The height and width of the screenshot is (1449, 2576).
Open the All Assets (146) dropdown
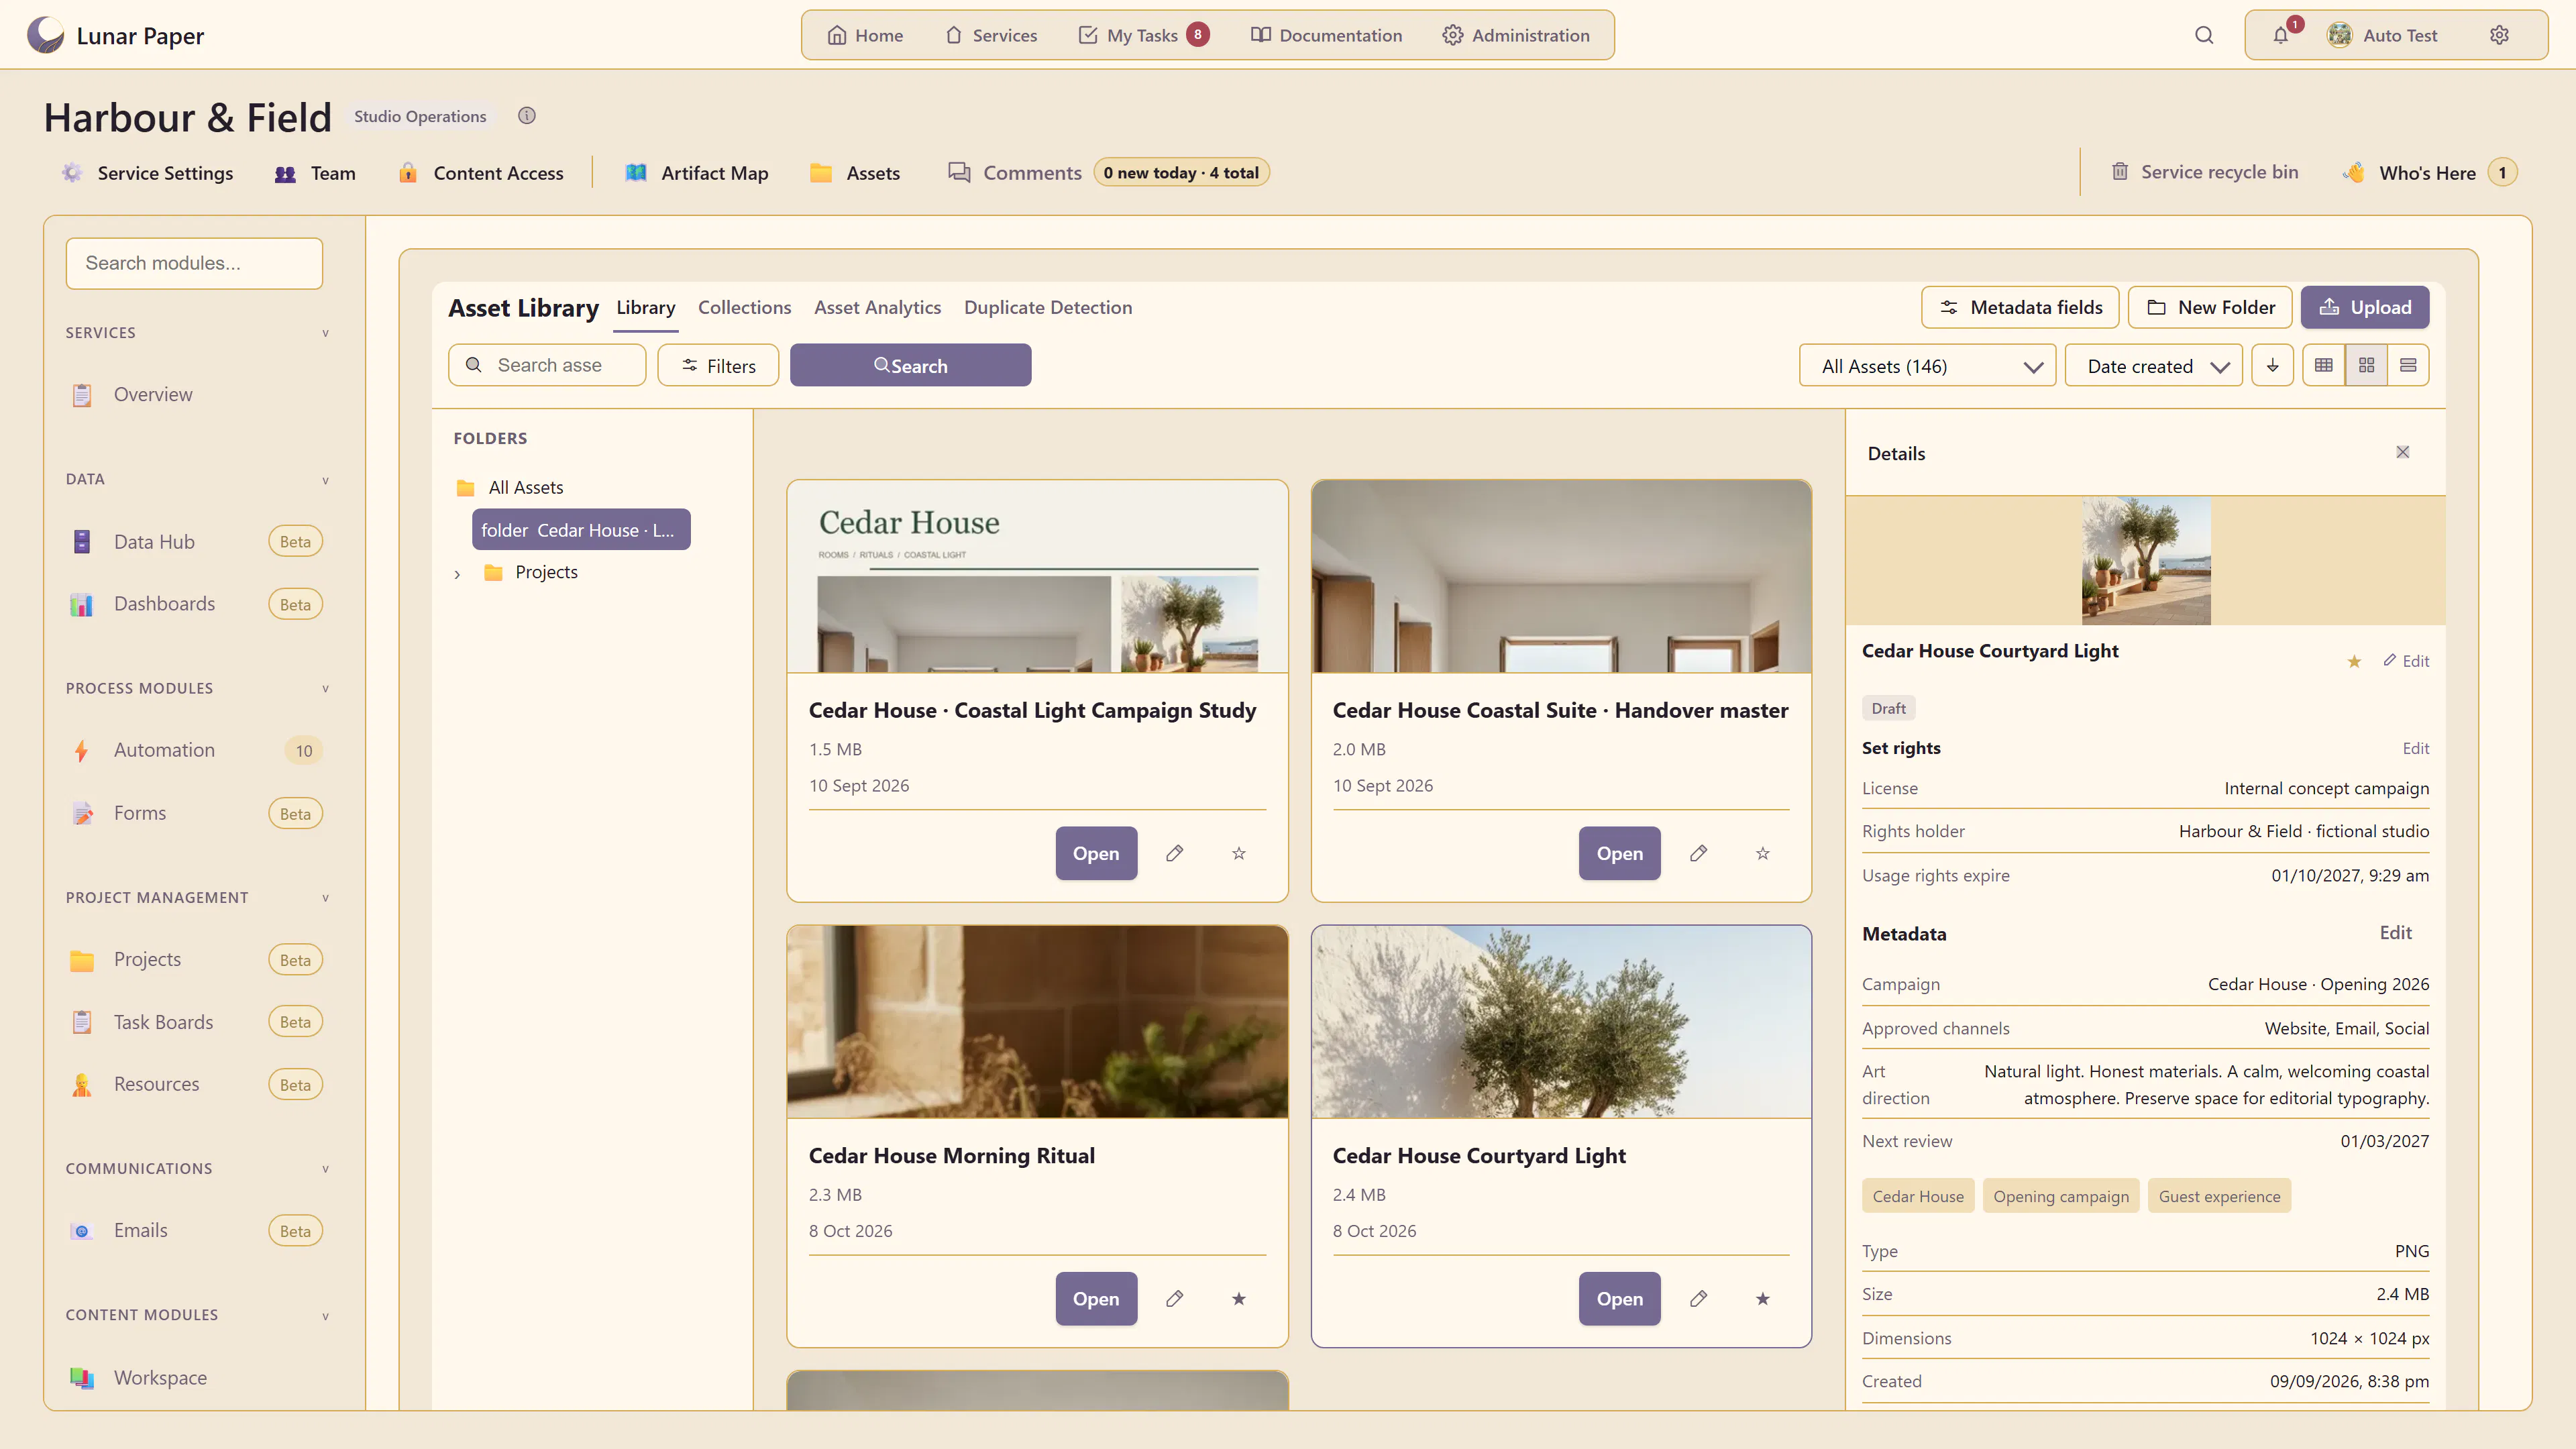coord(1927,366)
